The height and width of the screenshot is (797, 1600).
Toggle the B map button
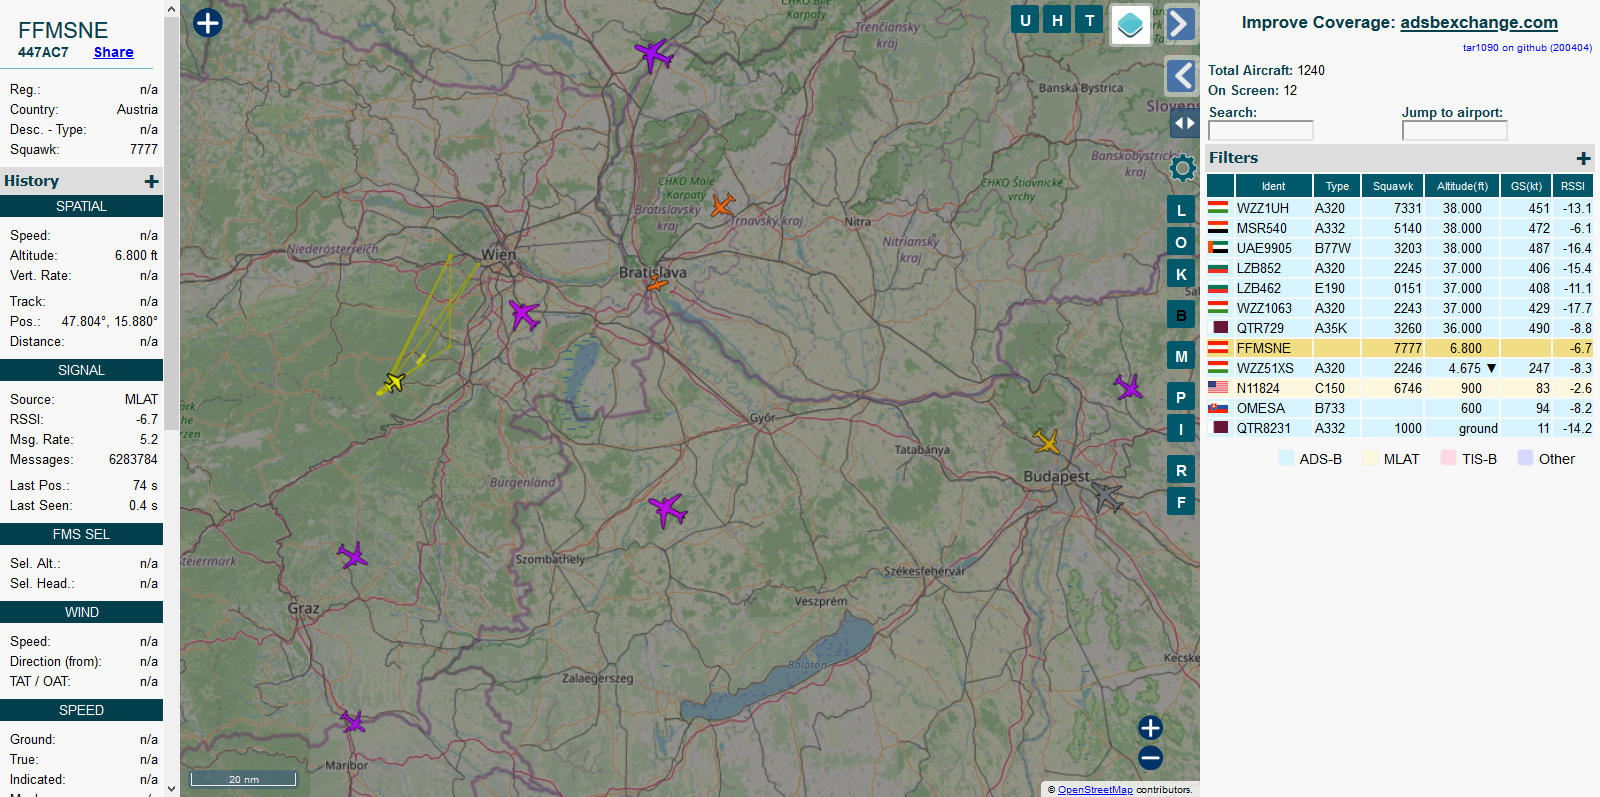coord(1181,315)
